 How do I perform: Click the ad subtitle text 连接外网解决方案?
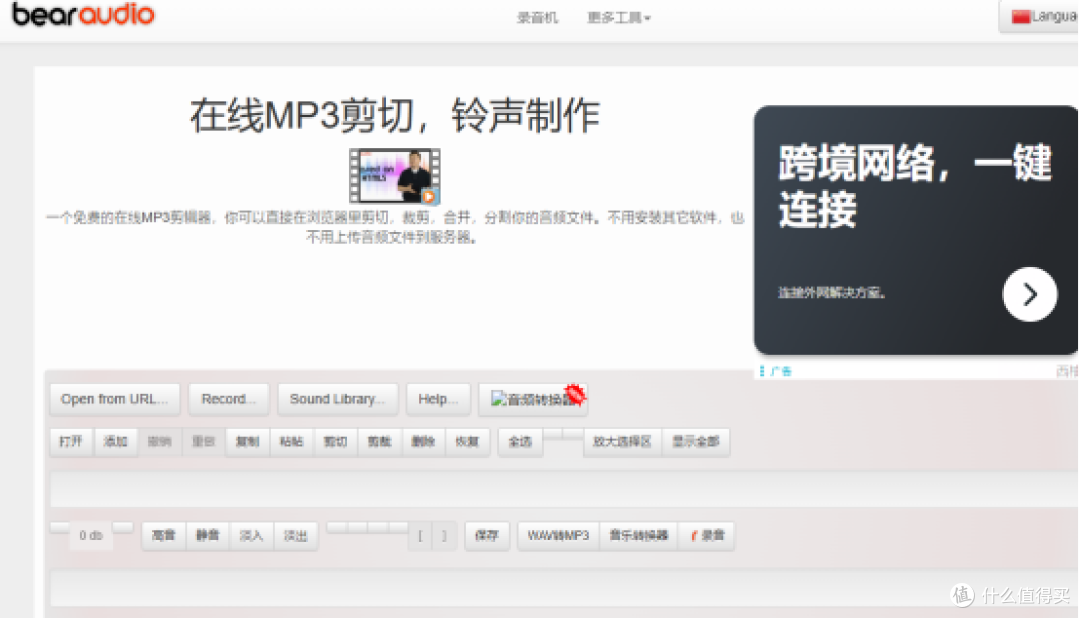(831, 293)
